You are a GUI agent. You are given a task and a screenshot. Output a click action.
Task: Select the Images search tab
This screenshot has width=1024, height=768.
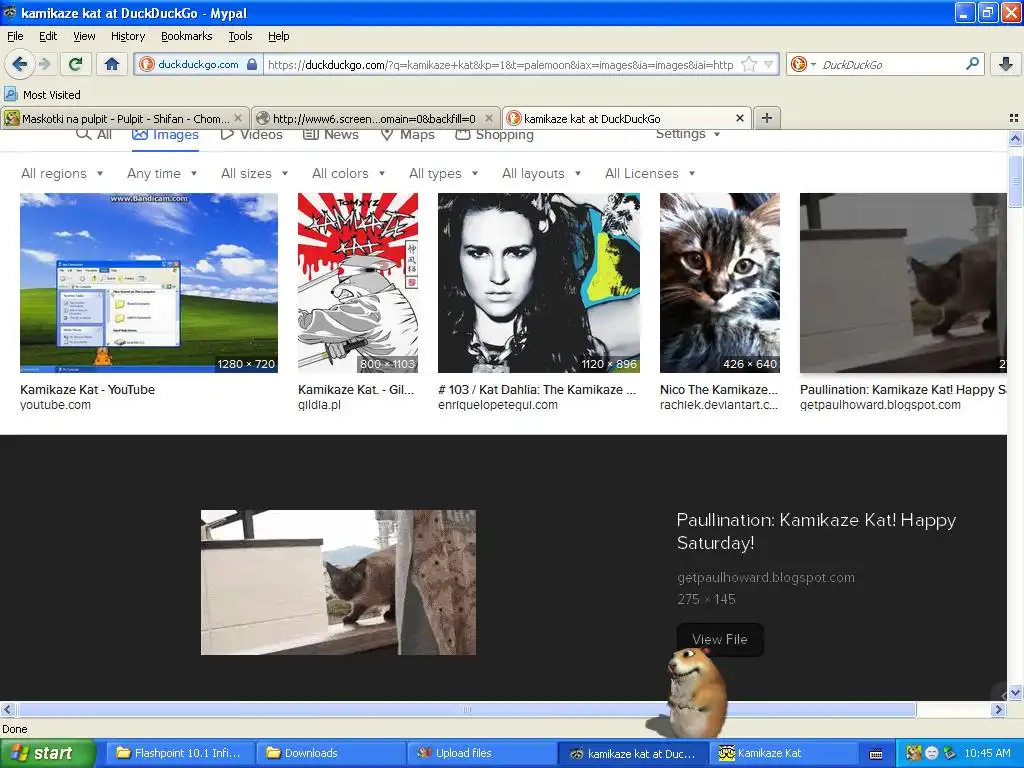click(x=165, y=135)
